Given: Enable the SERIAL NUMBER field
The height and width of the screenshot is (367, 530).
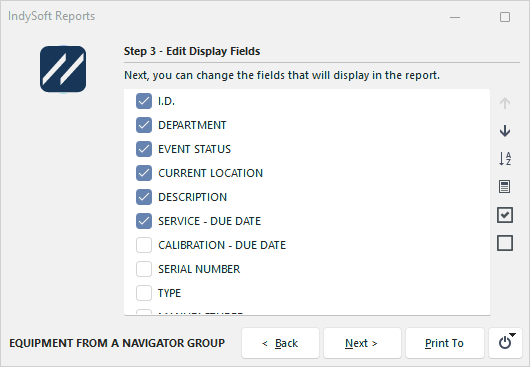Looking at the screenshot, I should tap(144, 269).
